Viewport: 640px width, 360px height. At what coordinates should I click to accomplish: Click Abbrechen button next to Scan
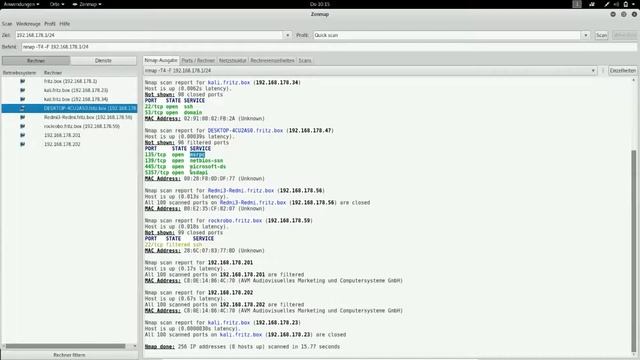[624, 35]
